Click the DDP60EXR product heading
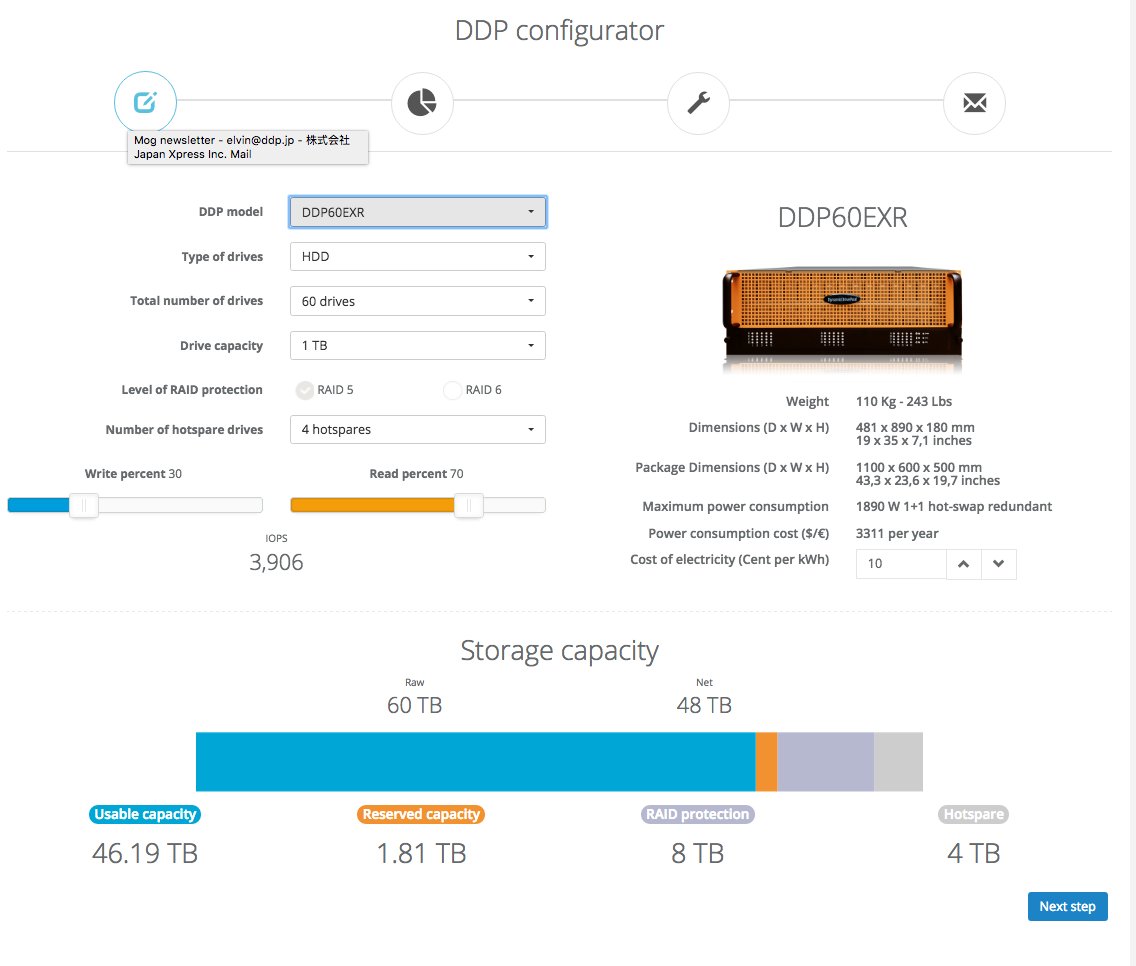Image resolution: width=1136 pixels, height=966 pixels. click(x=842, y=217)
